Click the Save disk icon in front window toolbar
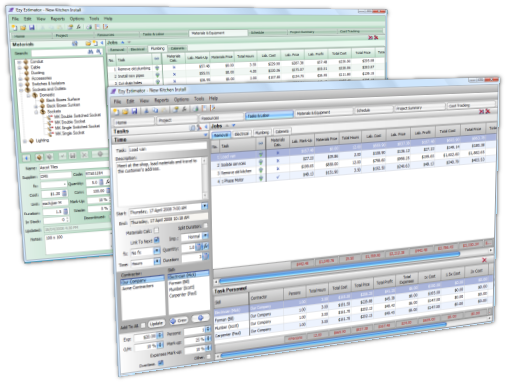The width and height of the screenshot is (505, 382). click(x=134, y=111)
